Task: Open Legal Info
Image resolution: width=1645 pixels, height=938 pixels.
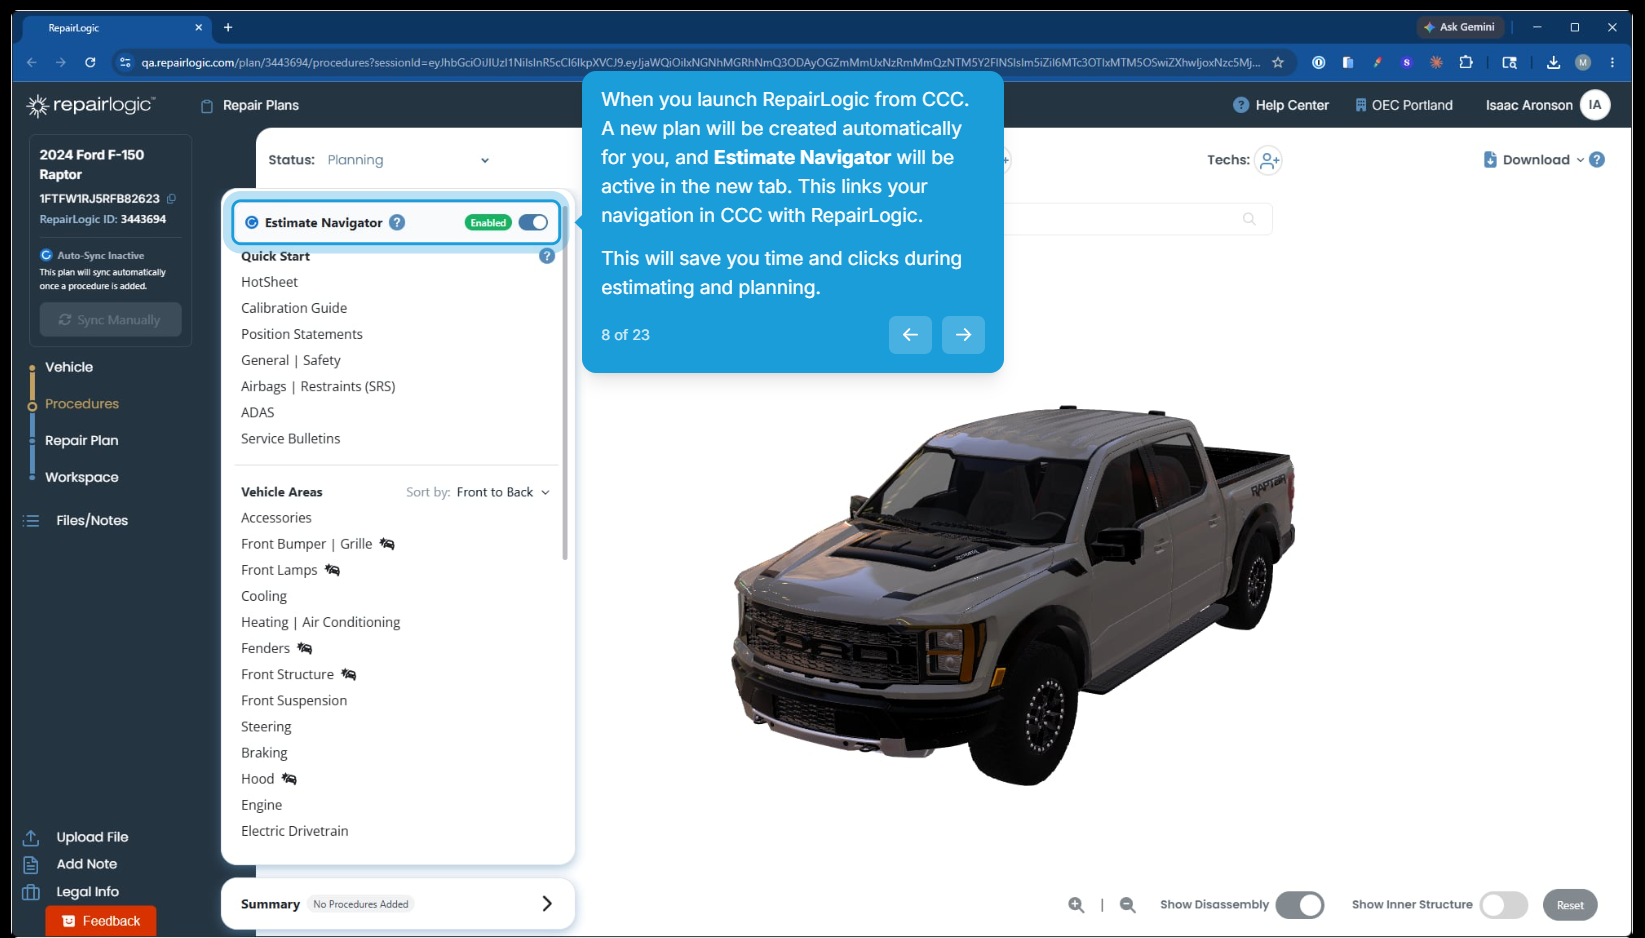Action: 87,892
